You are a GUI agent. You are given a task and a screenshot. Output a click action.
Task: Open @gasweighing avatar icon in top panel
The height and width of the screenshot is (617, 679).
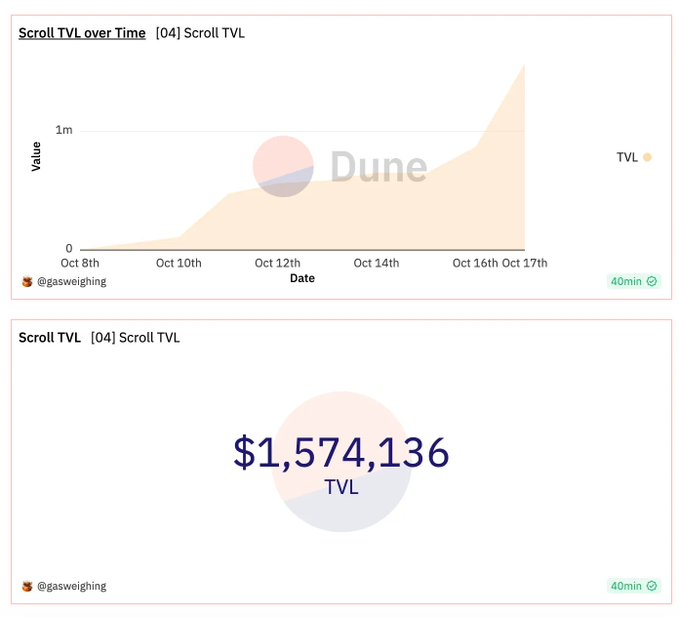coord(27,282)
